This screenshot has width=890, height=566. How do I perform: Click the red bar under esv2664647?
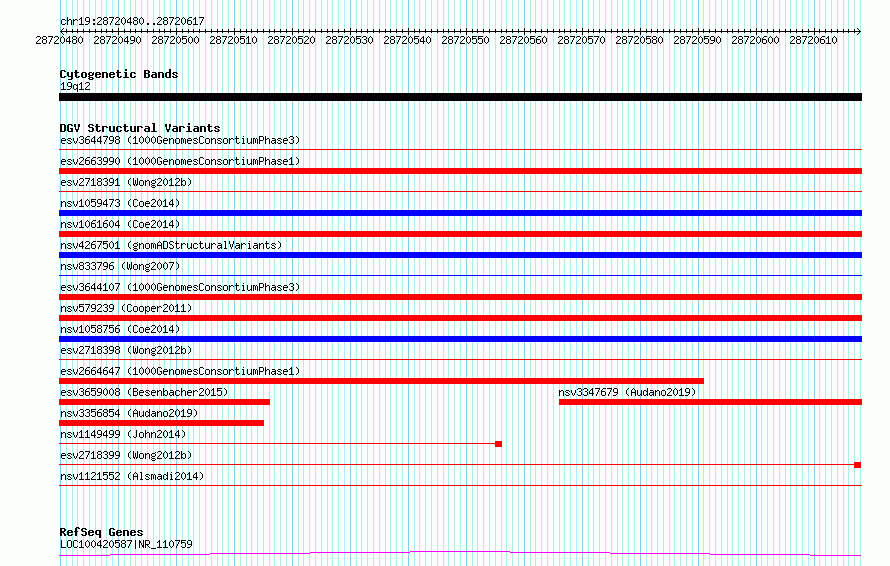click(x=381, y=381)
